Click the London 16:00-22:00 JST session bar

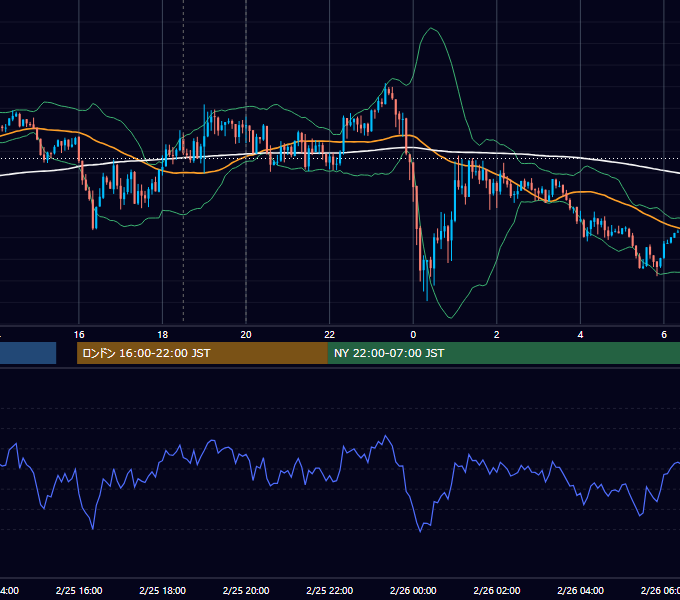coord(202,353)
